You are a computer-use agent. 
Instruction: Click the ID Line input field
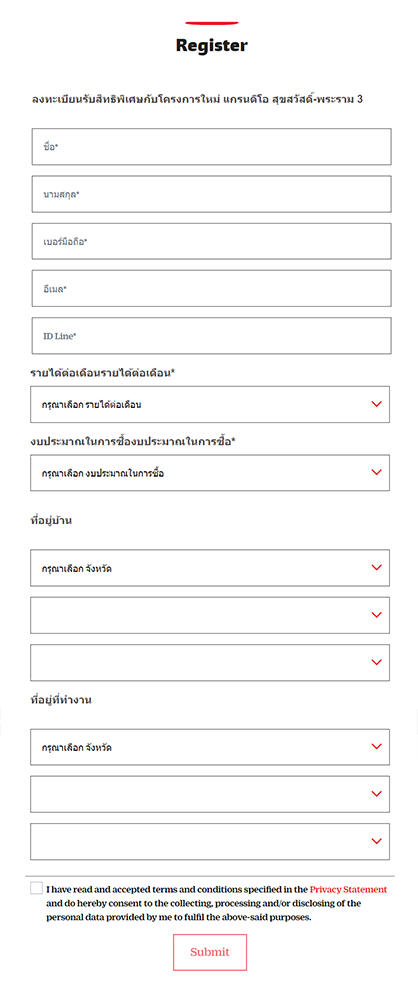coord(212,336)
